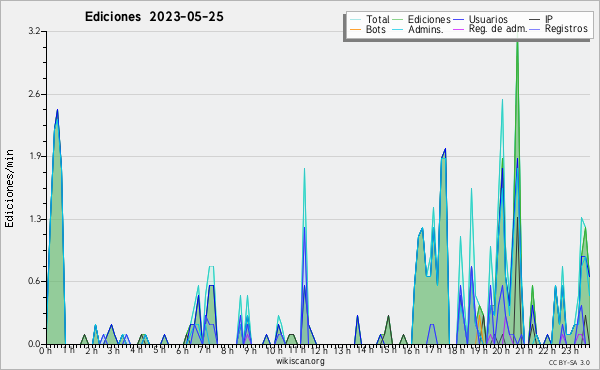Click the 12 h marker on time axis
Image resolution: width=600 pixels, height=370 pixels.
(319, 351)
